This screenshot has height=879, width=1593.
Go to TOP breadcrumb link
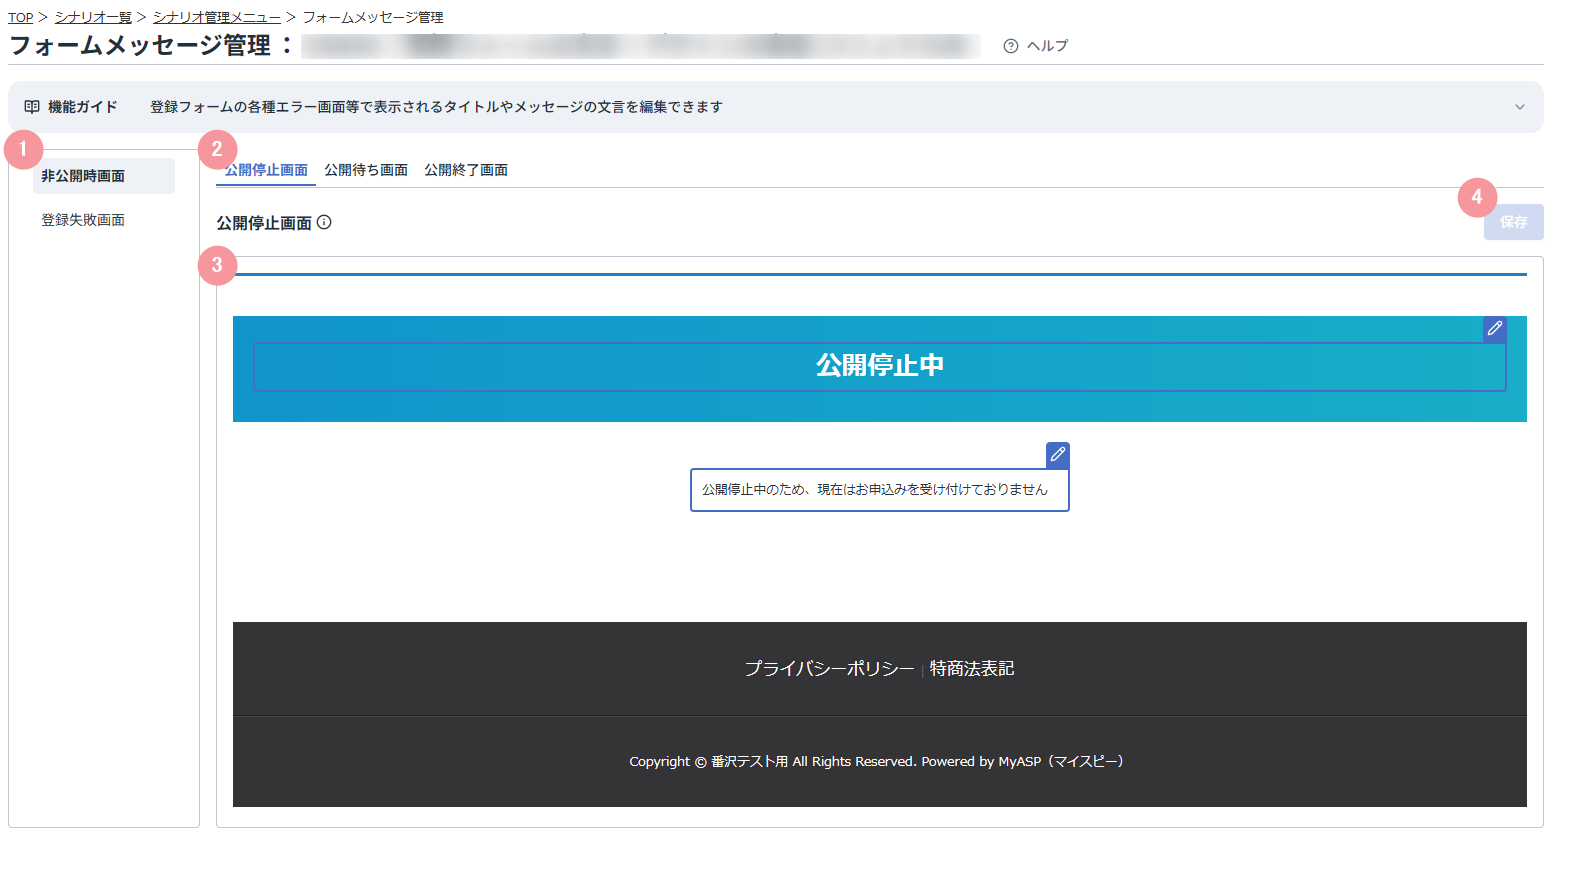(x=21, y=18)
